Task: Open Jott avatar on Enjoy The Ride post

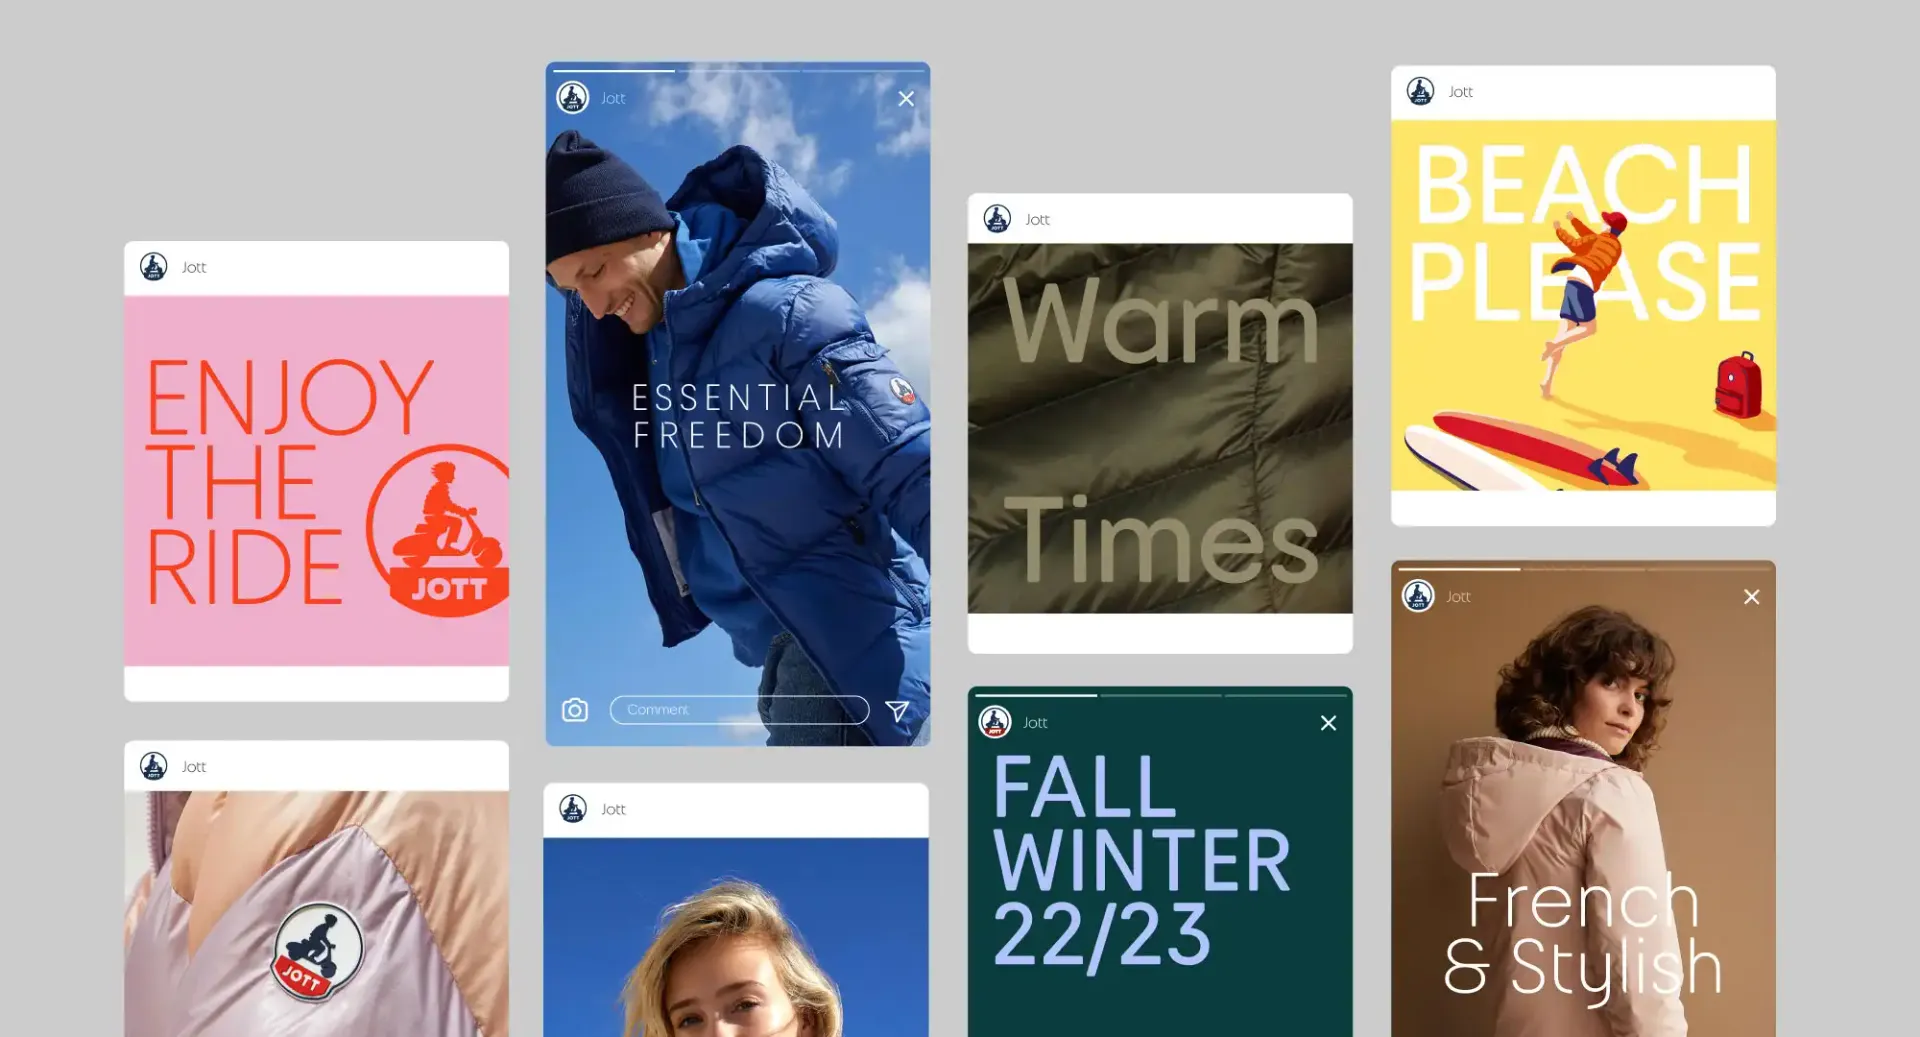Action: pyautogui.click(x=154, y=267)
